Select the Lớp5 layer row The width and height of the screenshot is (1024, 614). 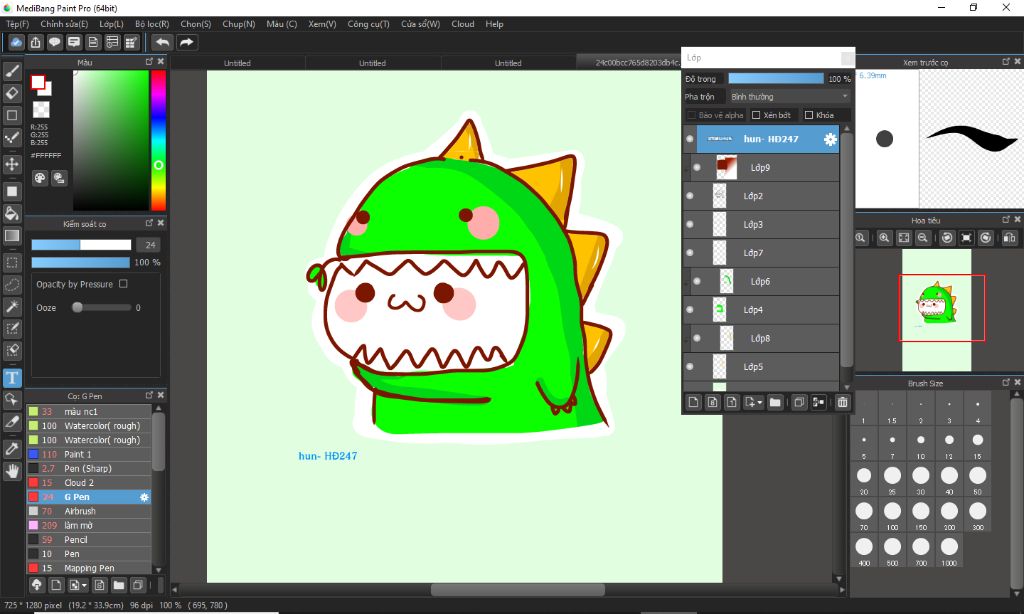pyautogui.click(x=761, y=366)
